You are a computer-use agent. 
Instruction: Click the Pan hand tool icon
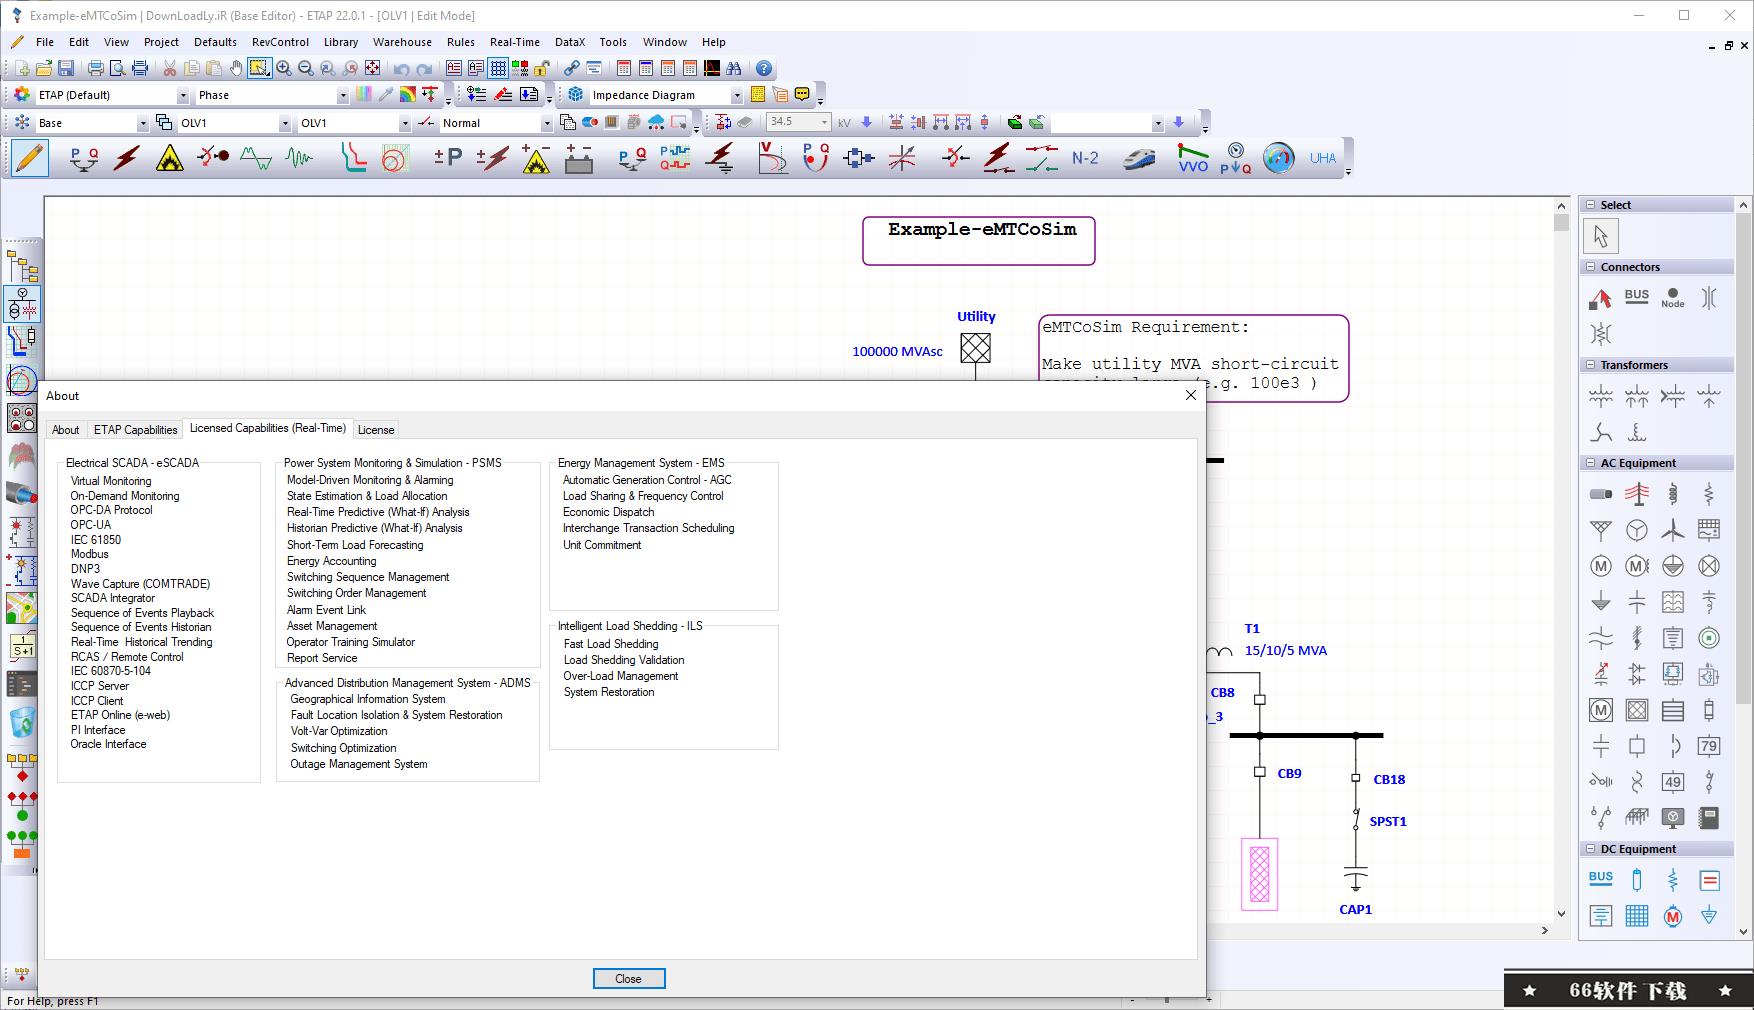[236, 68]
